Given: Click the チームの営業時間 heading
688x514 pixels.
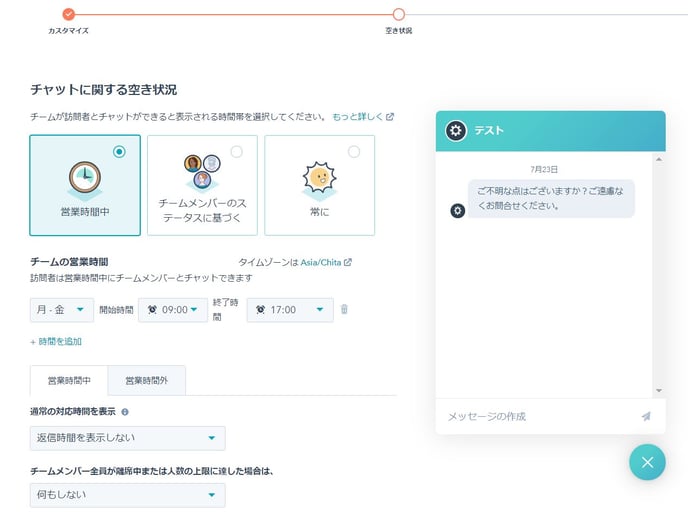Looking at the screenshot, I should (x=69, y=262).
